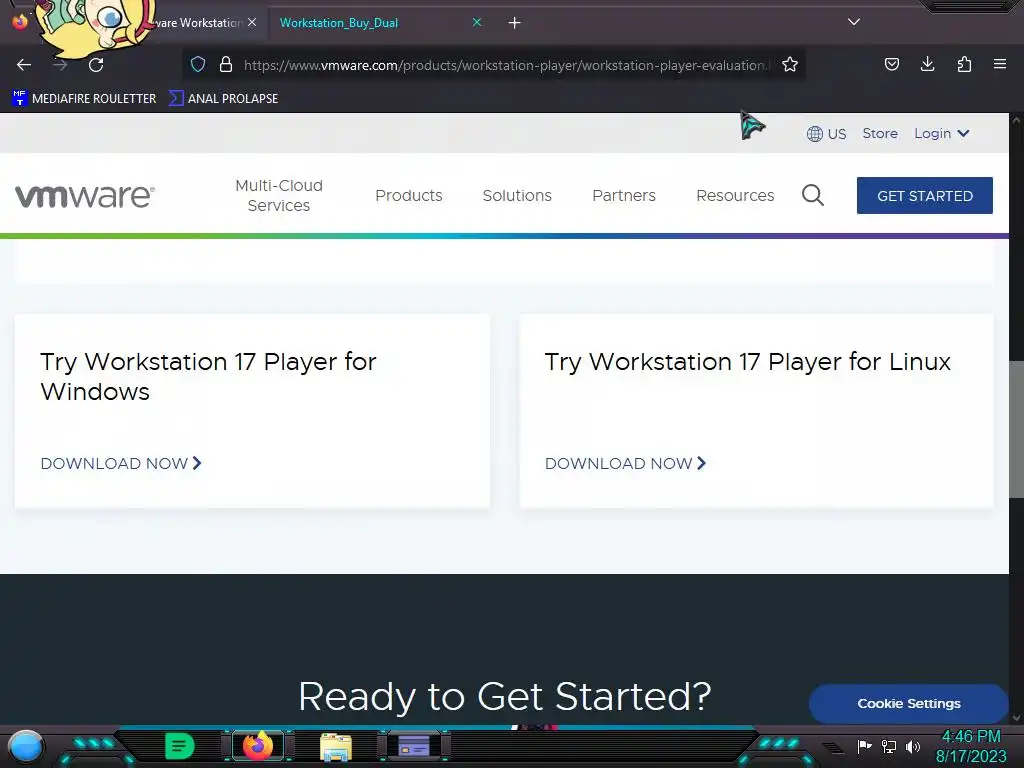This screenshot has height=768, width=1024.
Task: Show the downloads panel
Action: 927,64
